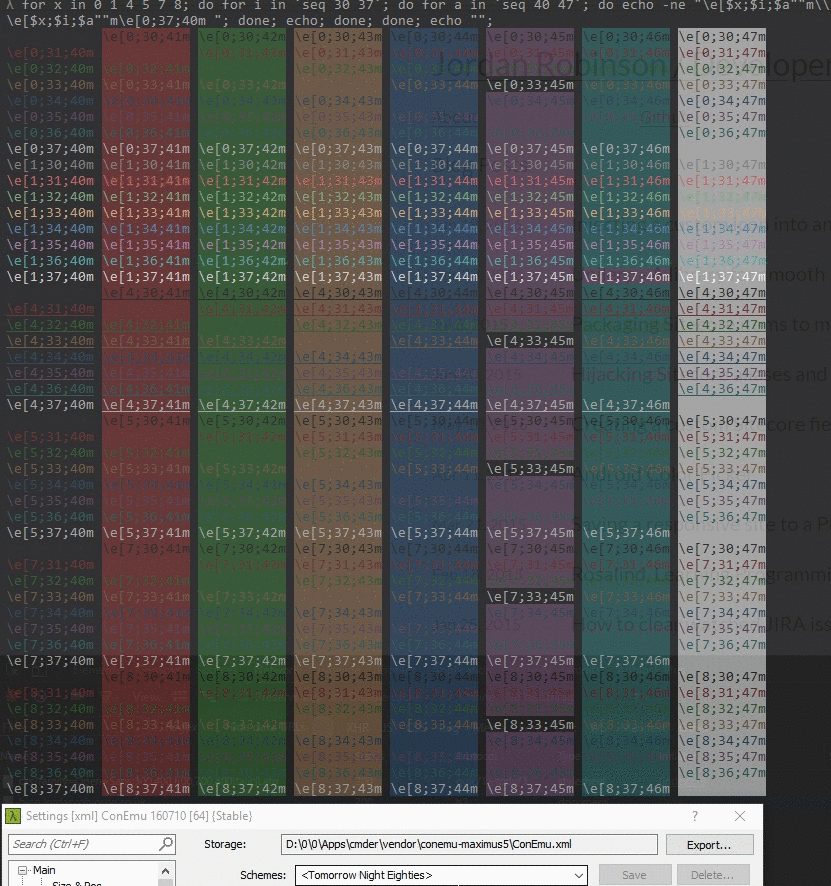The height and width of the screenshot is (886, 831).
Task: Click the terminal text \e[0;30;47m
Action: (x=722, y=37)
